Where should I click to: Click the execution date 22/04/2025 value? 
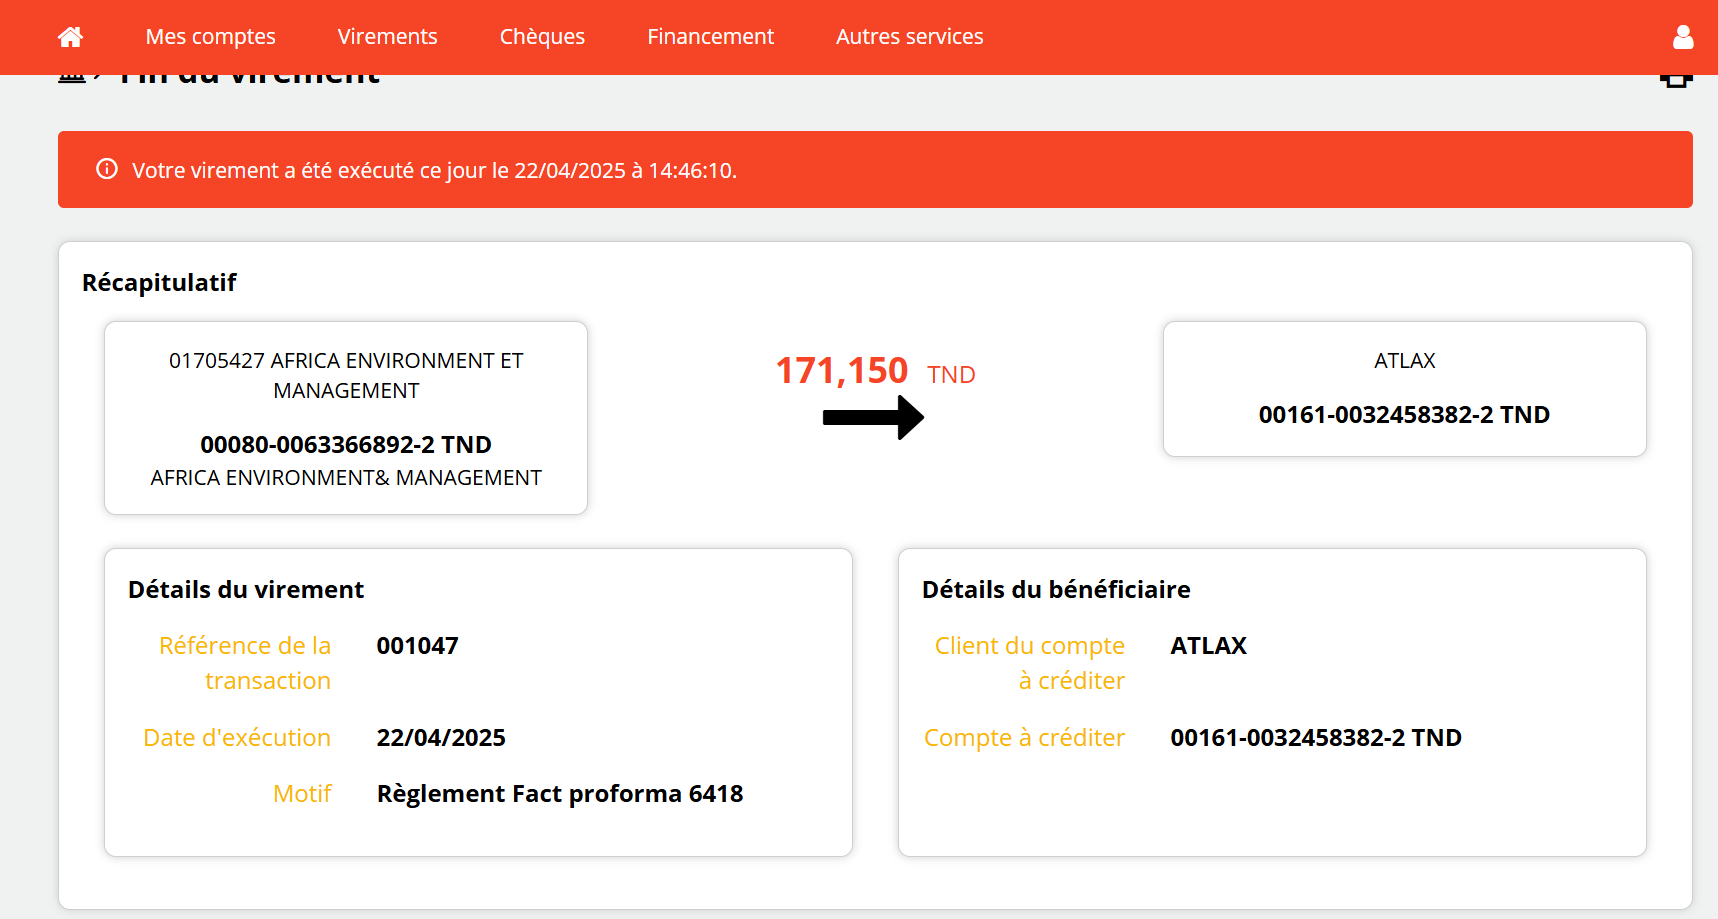441,738
